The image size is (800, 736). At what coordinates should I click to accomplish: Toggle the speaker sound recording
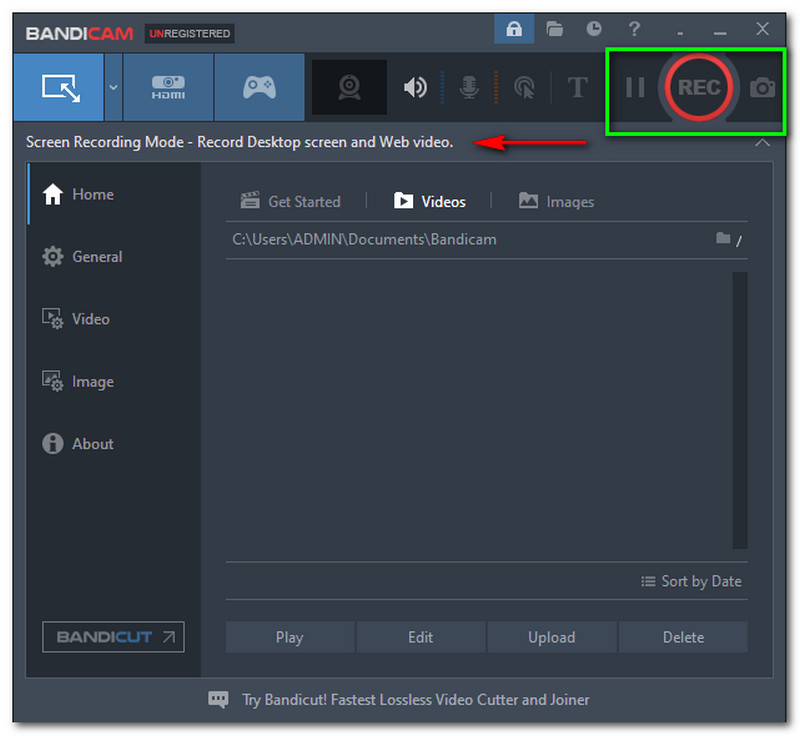[414, 88]
